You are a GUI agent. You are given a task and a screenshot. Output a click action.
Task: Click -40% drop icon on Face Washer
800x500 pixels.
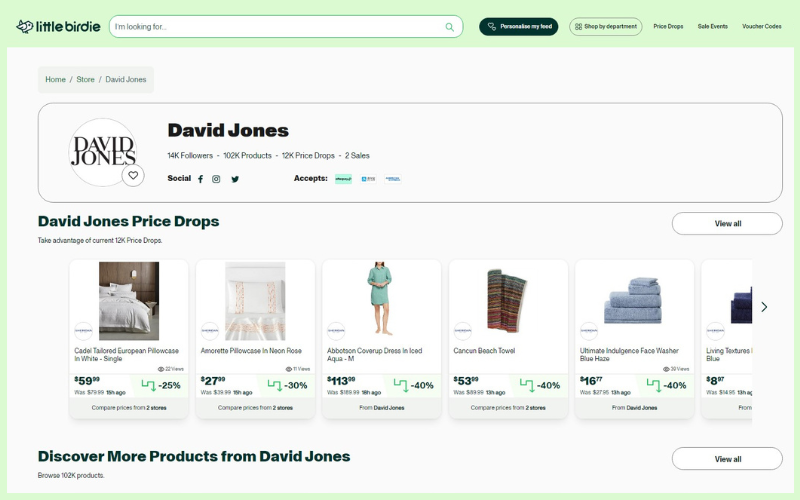[654, 385]
